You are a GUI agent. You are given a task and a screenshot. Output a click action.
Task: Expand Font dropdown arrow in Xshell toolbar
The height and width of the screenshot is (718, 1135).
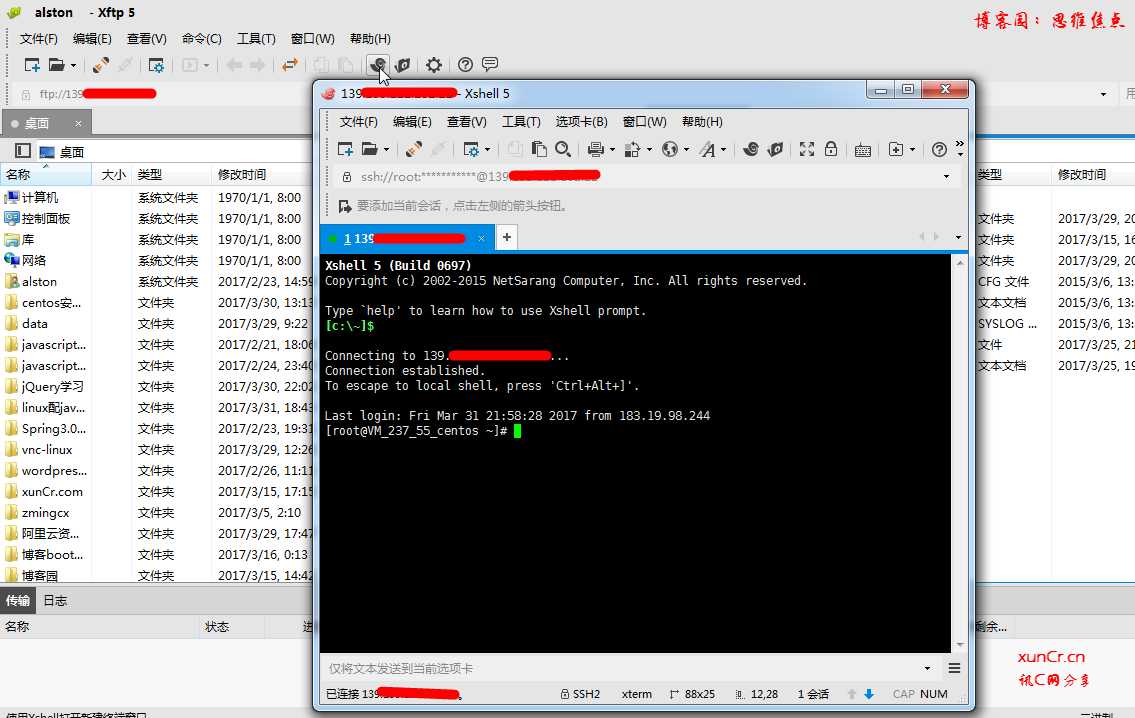[723, 150]
